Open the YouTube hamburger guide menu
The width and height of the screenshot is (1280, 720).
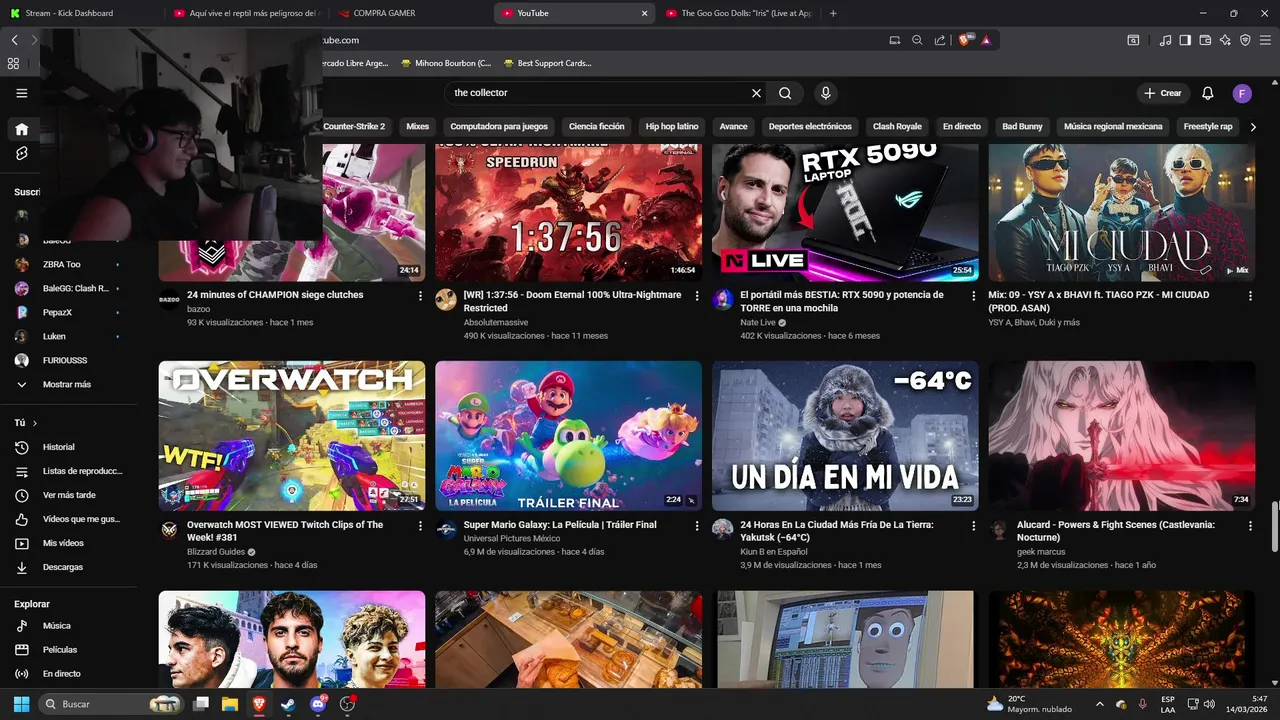21,93
